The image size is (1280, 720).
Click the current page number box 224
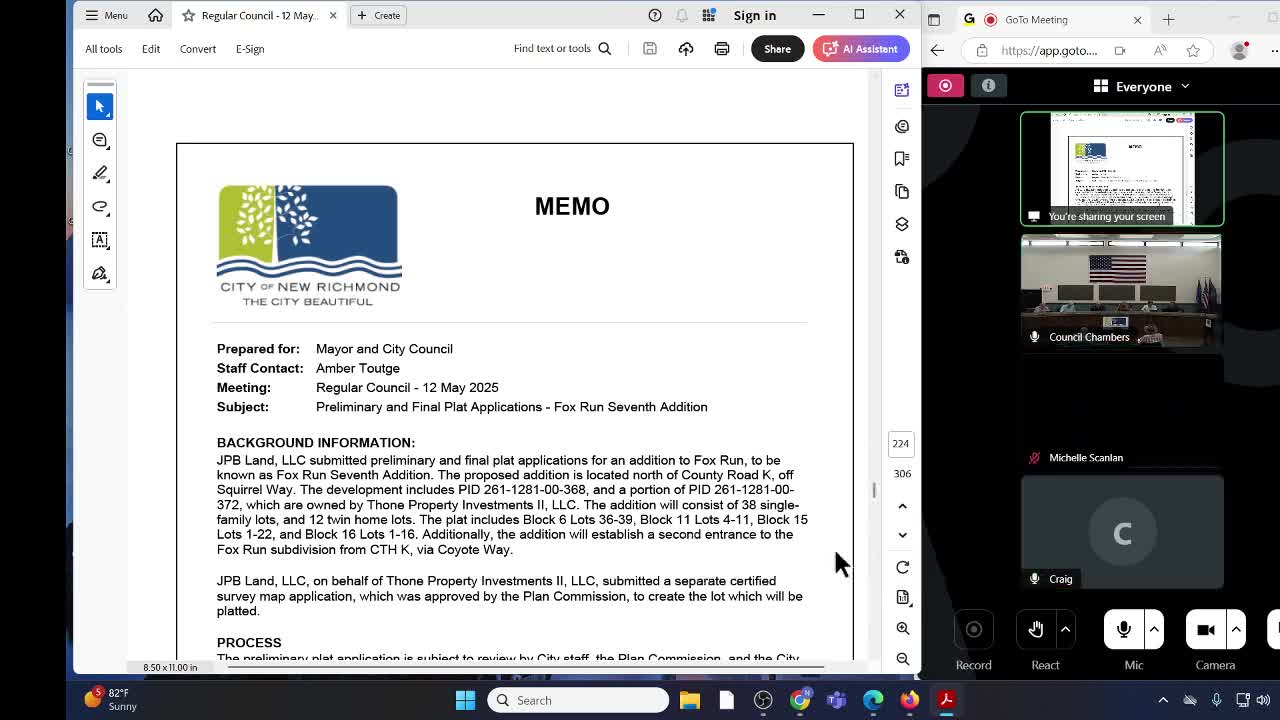[901, 444]
